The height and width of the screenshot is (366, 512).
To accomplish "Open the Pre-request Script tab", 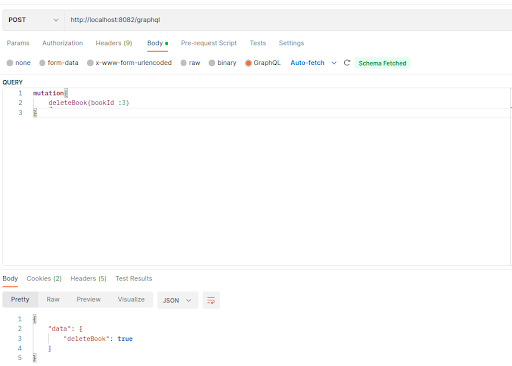I will coord(209,43).
